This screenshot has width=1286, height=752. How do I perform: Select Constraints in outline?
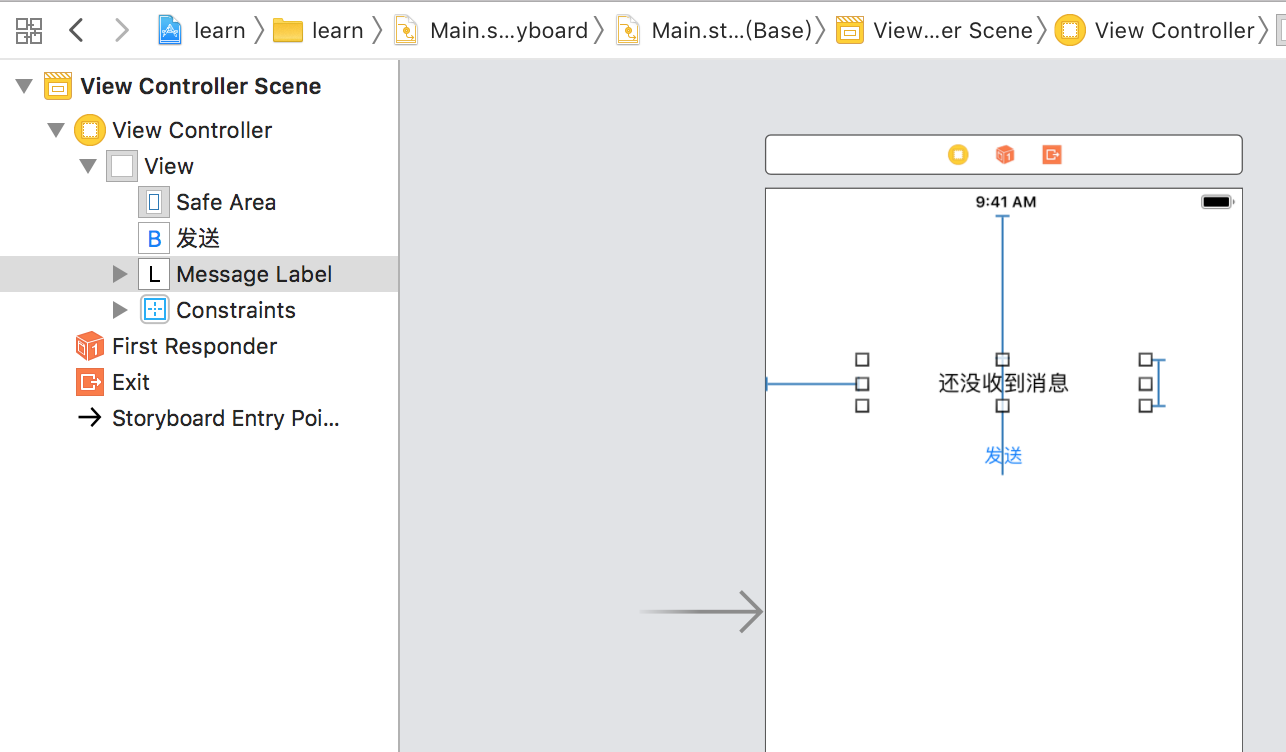click(x=200, y=310)
